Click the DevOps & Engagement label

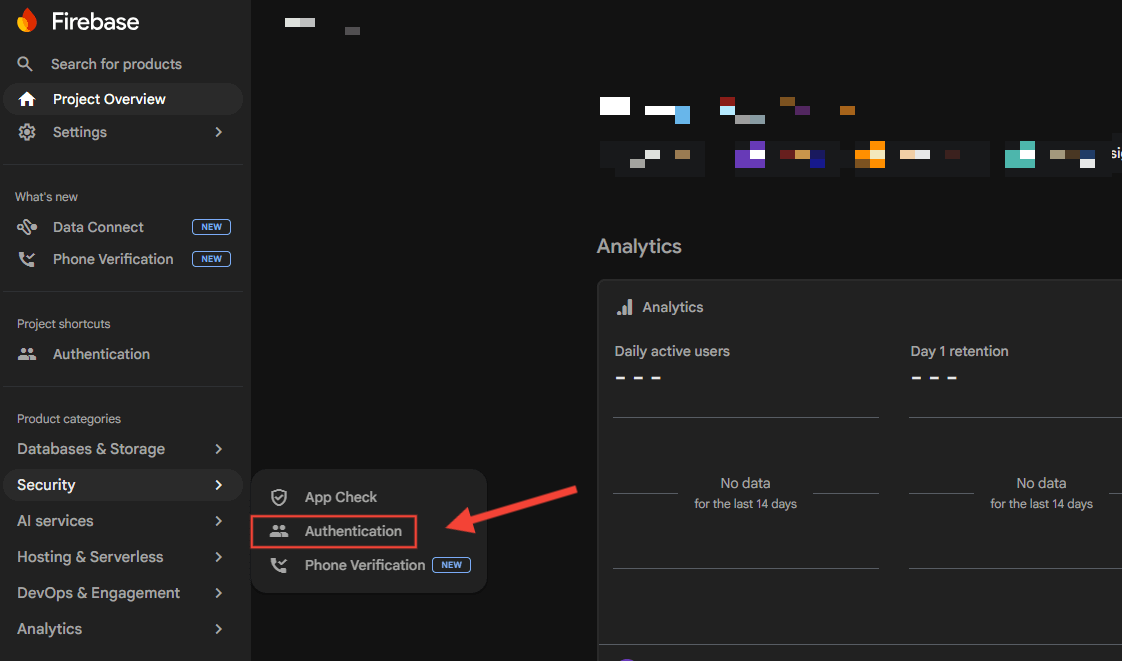99,593
